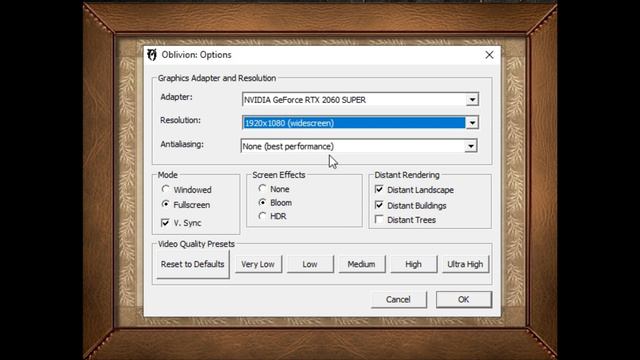Click the Oblivion helmet icon in title bar
The width and height of the screenshot is (640, 360).
[152, 55]
